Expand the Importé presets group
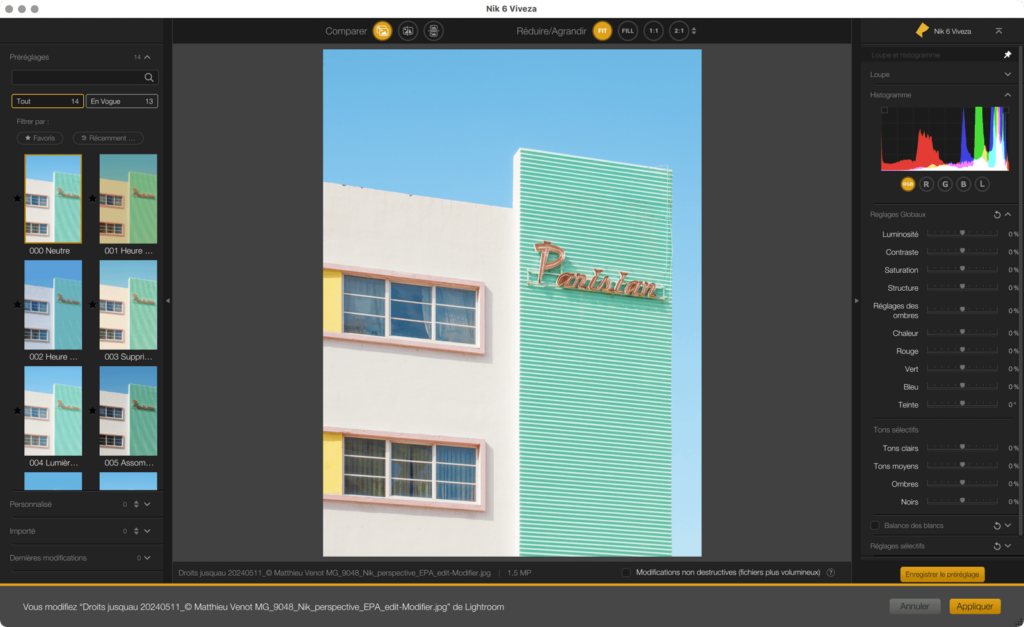 [148, 531]
